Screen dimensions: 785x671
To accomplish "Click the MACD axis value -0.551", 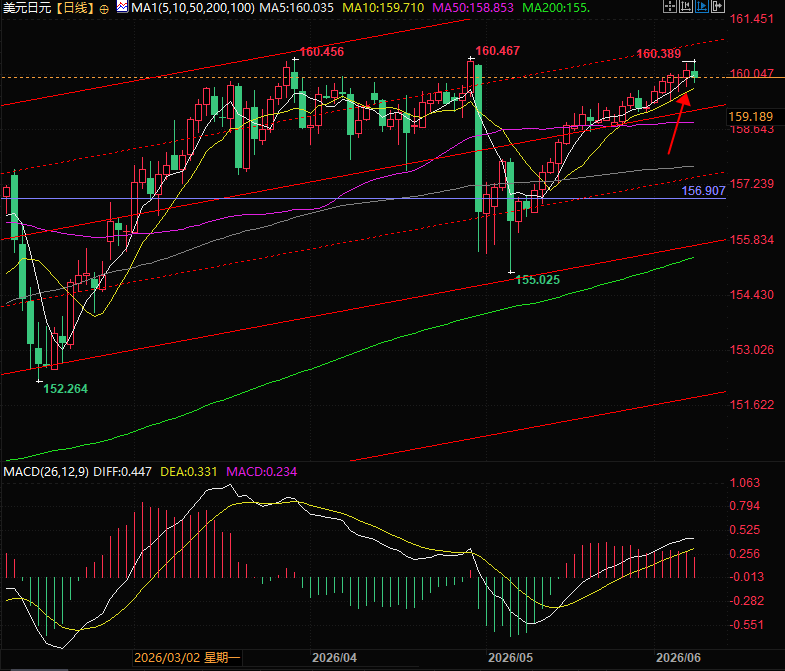I will pyautogui.click(x=746, y=624).
